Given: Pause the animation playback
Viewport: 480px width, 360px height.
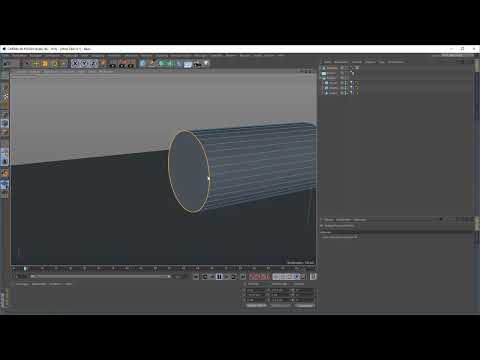Looking at the screenshot, I should coord(219,276).
